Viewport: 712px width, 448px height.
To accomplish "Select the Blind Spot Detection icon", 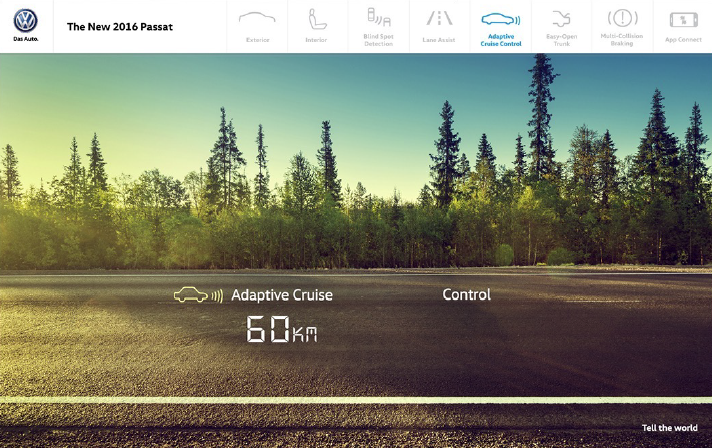I will 378,17.
